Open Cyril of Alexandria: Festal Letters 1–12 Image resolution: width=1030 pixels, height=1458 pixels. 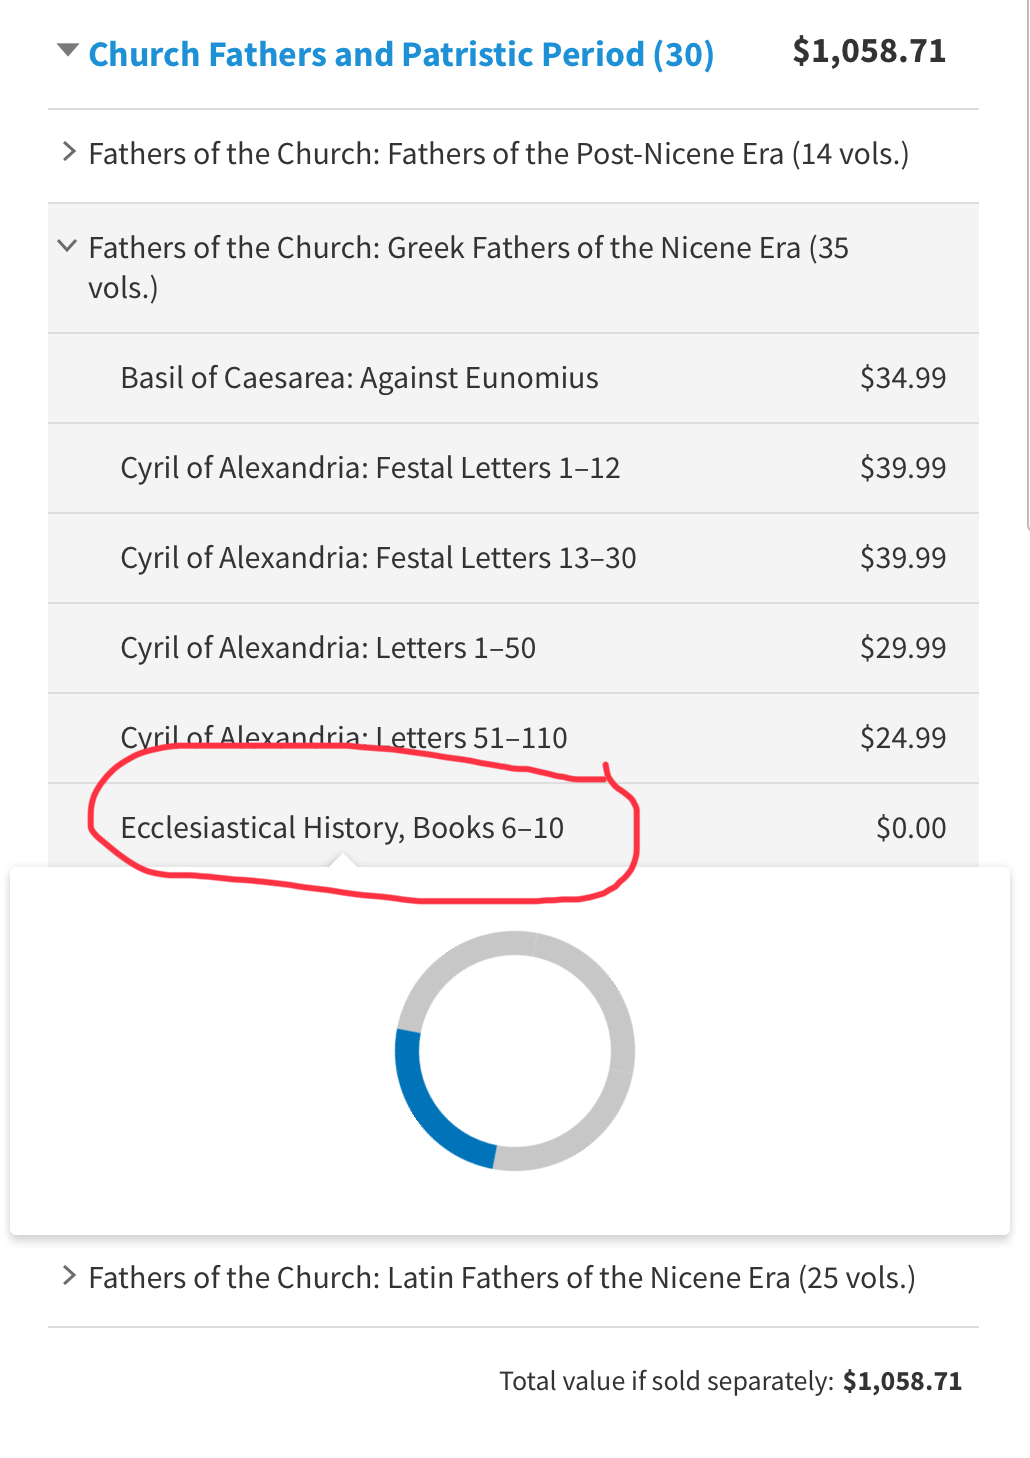tap(370, 468)
